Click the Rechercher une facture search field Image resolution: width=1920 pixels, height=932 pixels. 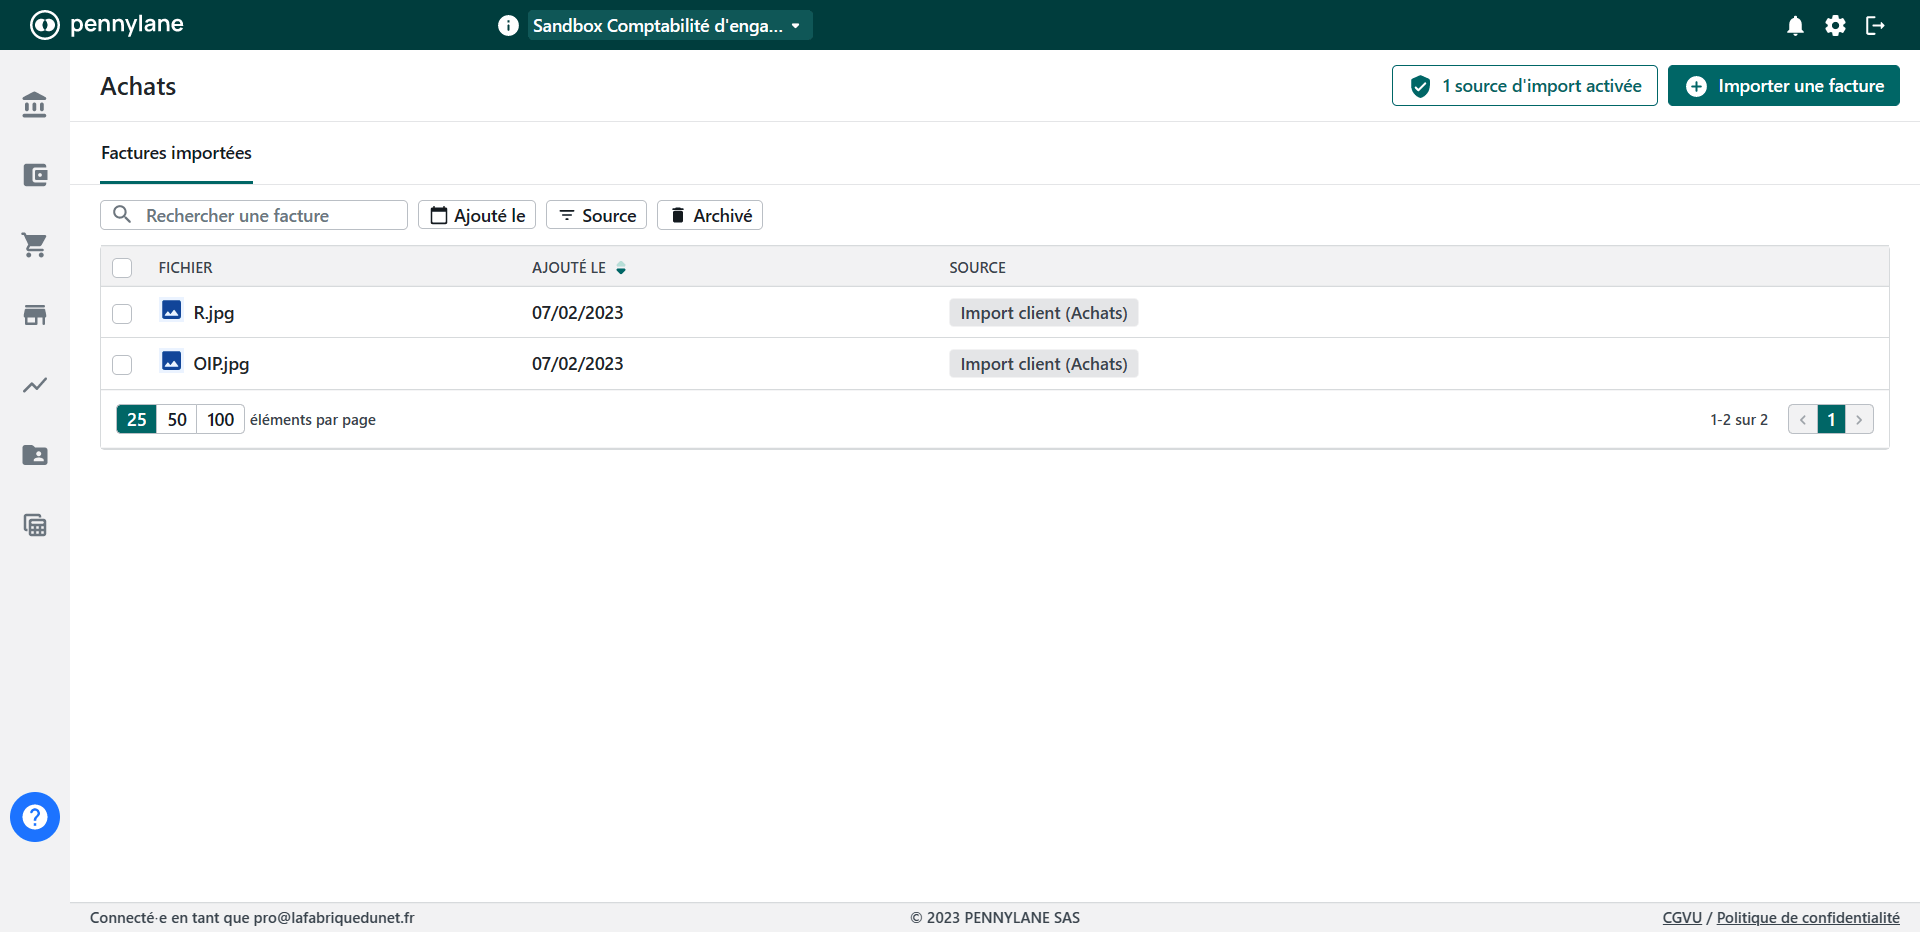(x=265, y=216)
